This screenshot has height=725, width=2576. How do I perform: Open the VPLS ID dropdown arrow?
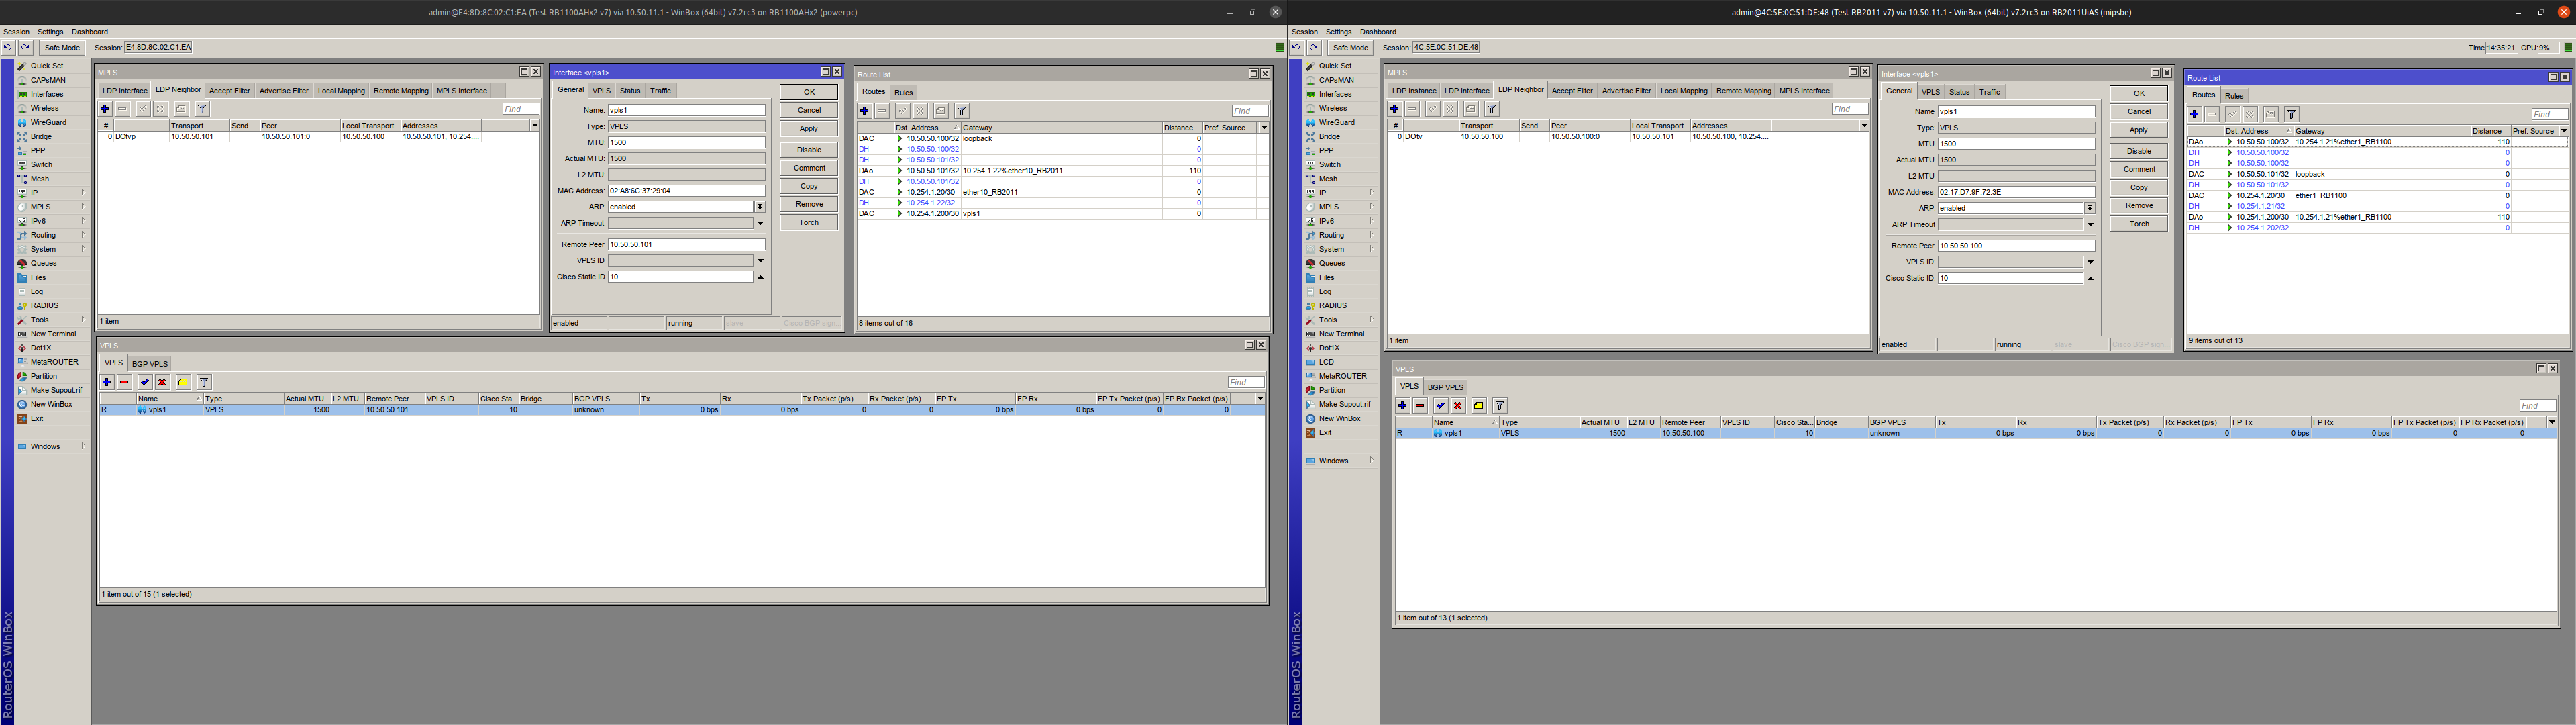coord(761,260)
